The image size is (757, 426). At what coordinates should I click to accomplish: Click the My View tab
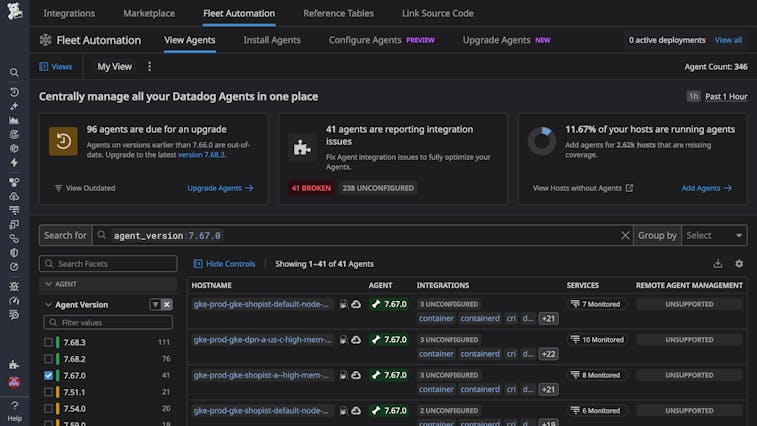(x=114, y=67)
